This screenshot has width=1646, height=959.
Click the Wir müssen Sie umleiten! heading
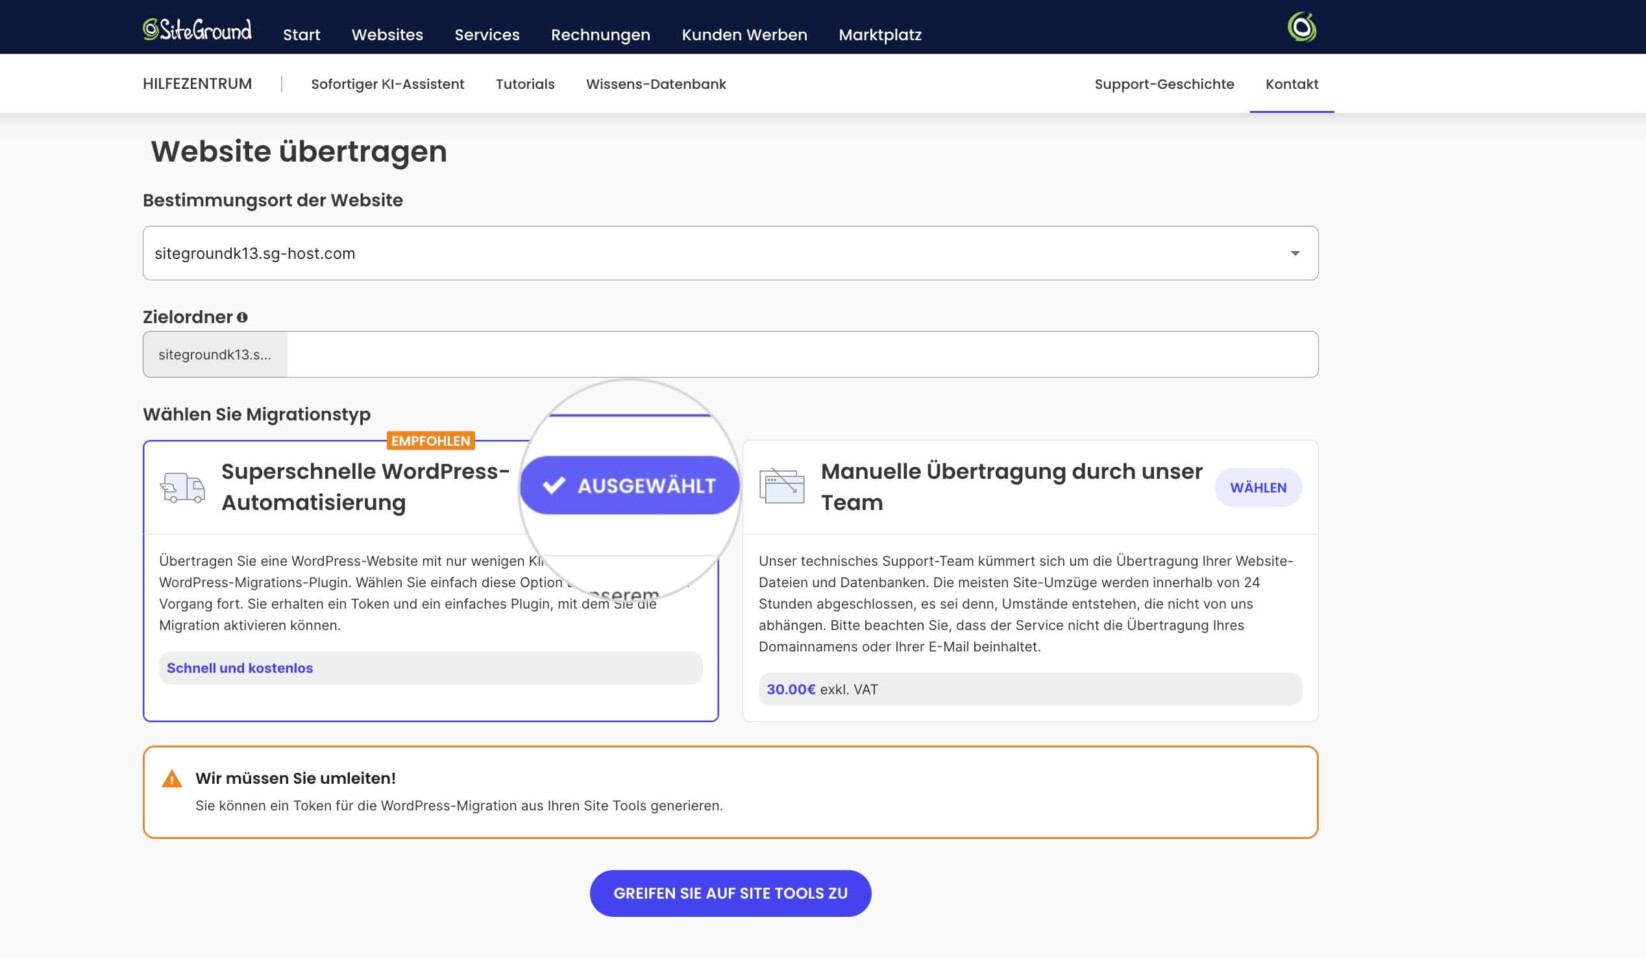(296, 778)
